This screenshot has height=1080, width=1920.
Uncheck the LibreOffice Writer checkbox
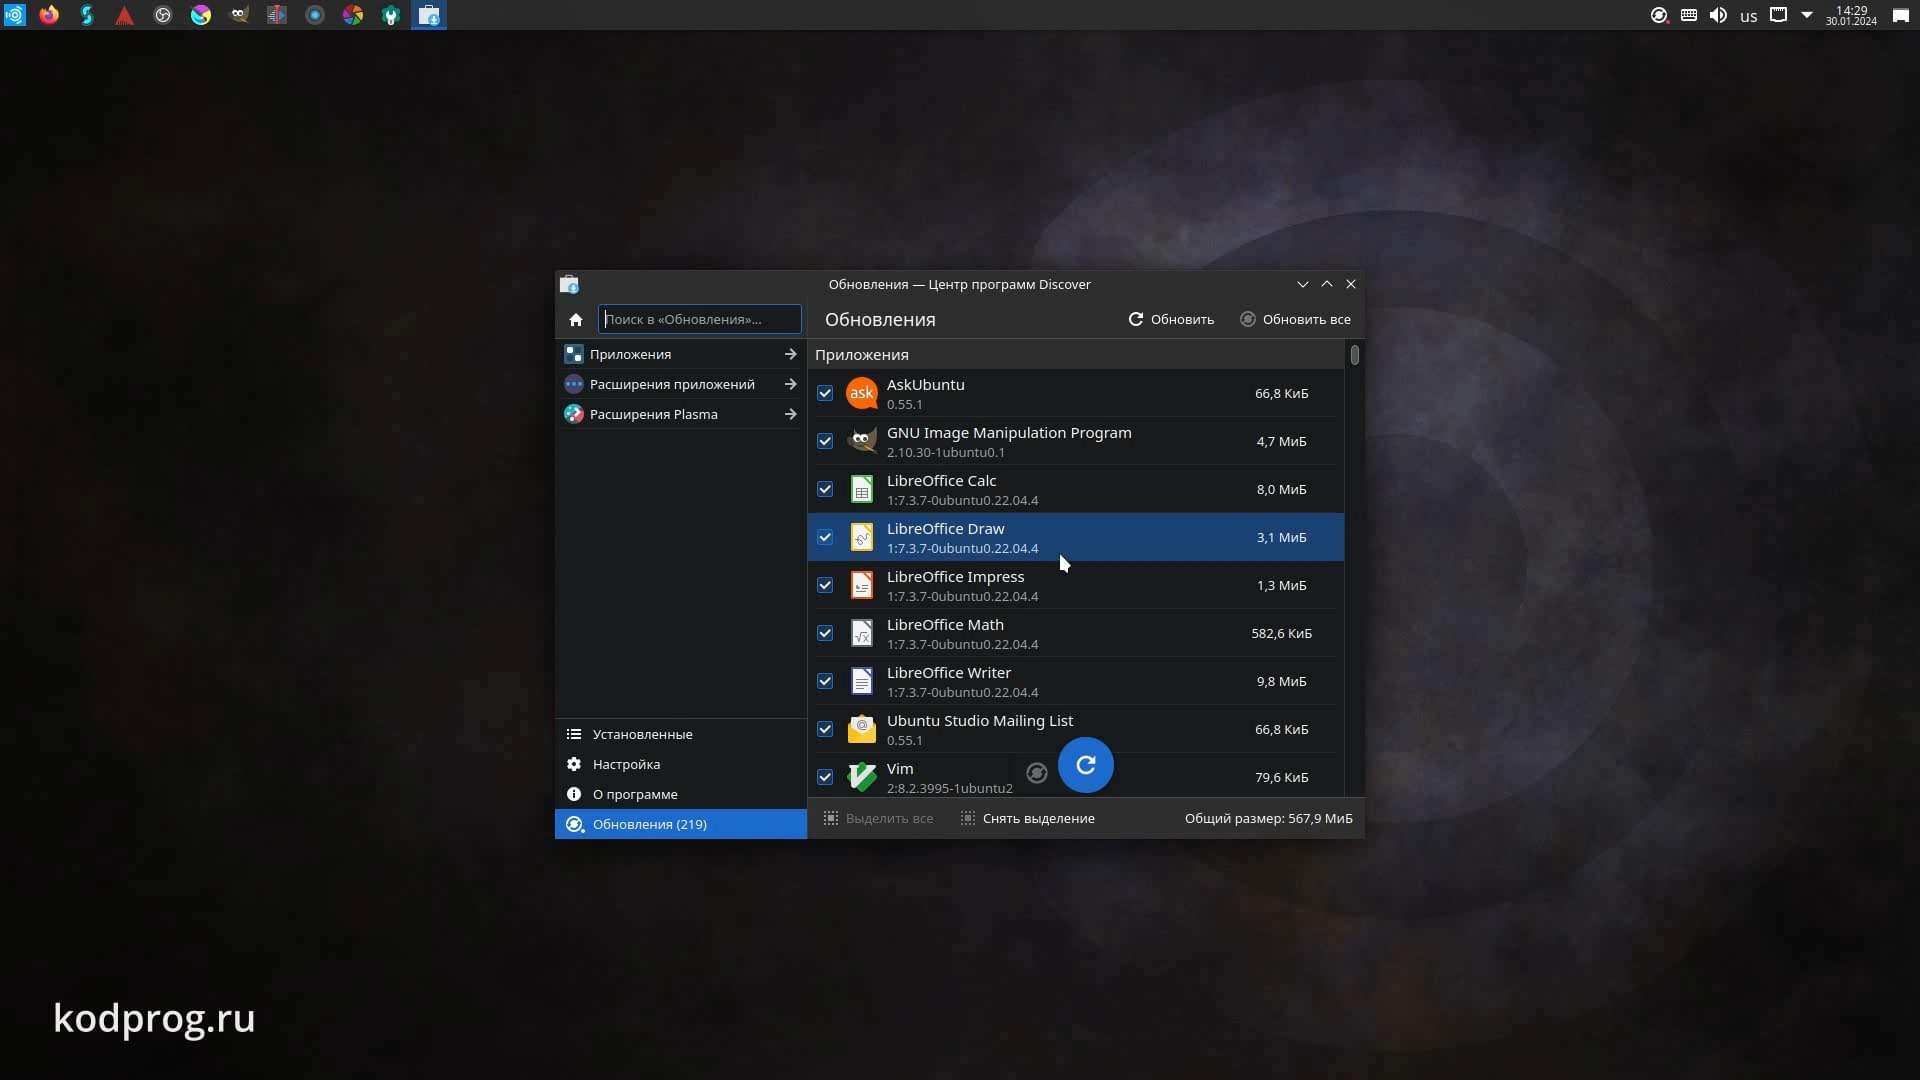pyautogui.click(x=825, y=681)
